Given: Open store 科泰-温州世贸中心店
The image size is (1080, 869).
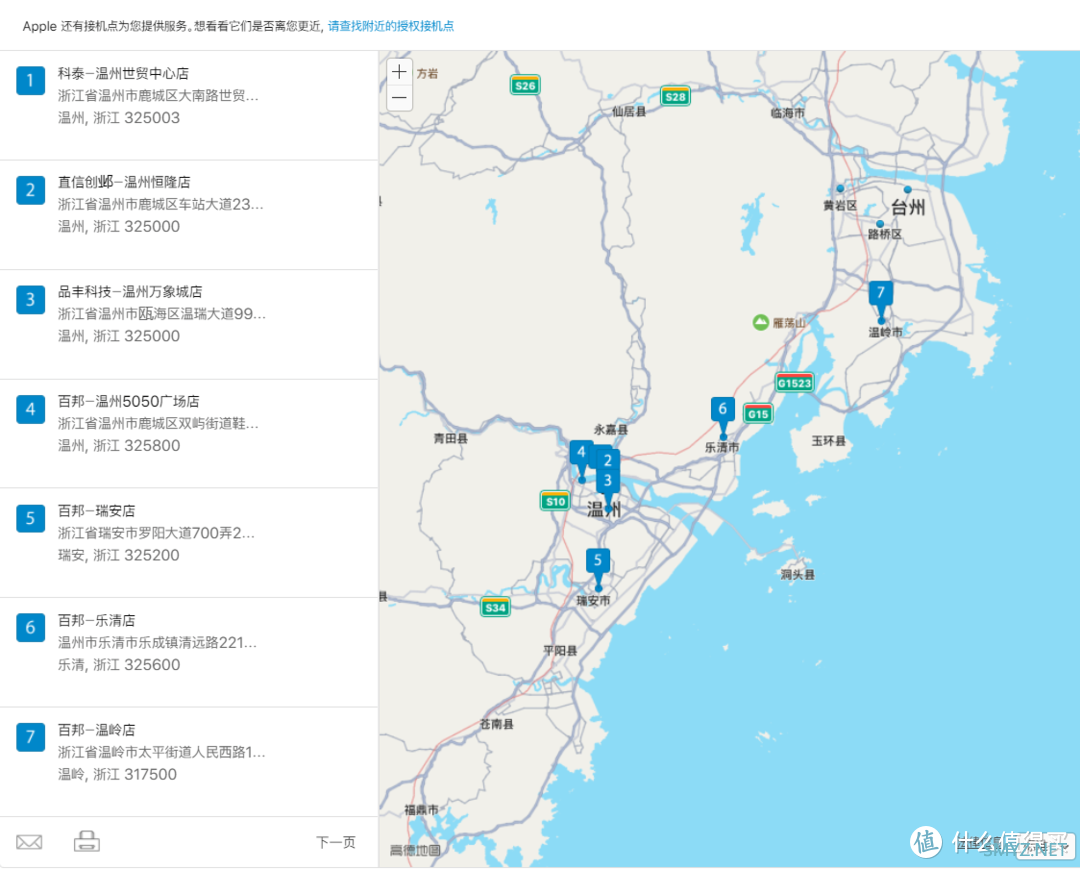Looking at the screenshot, I should pyautogui.click(x=123, y=73).
